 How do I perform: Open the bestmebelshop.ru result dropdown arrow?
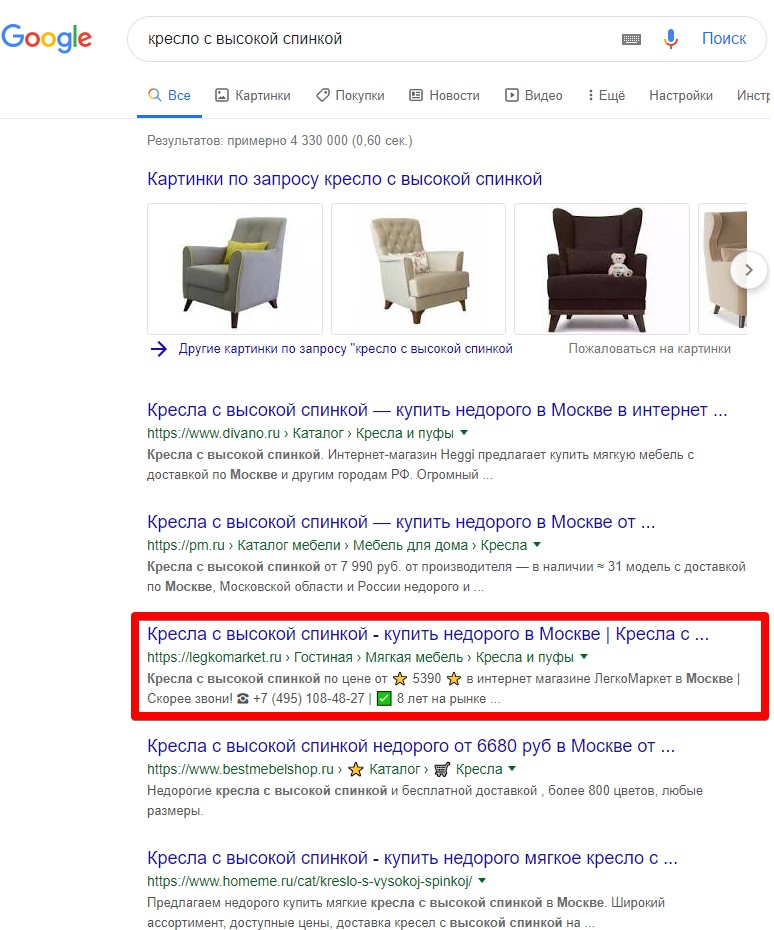coord(512,769)
